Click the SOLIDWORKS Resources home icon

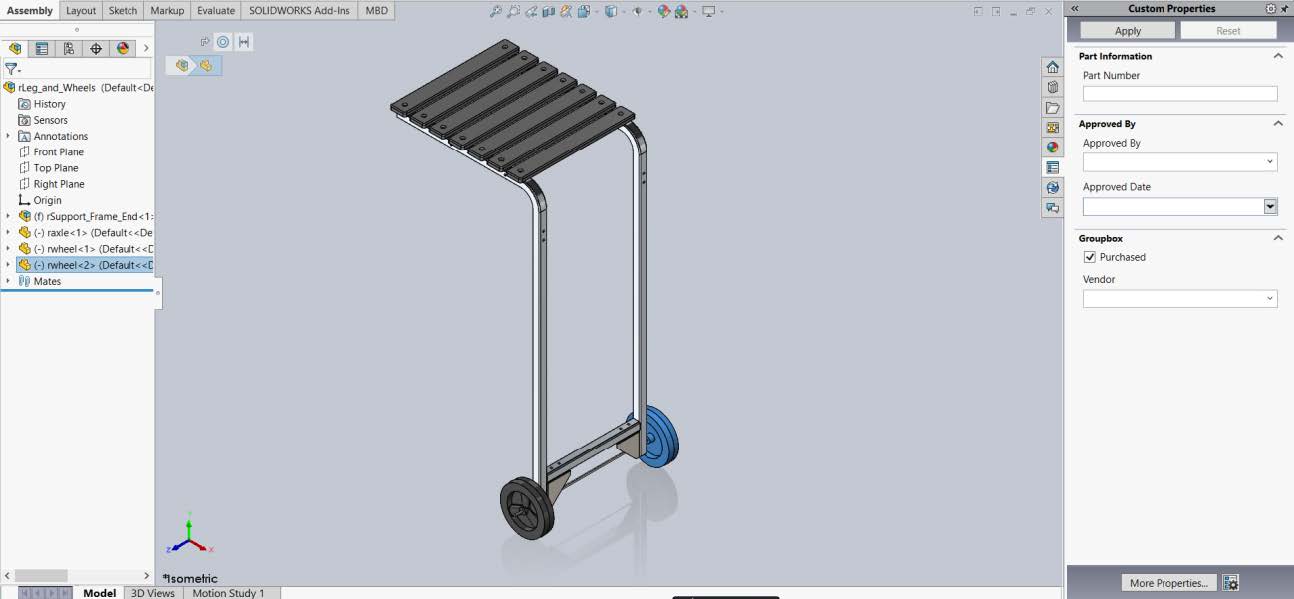pos(1052,67)
